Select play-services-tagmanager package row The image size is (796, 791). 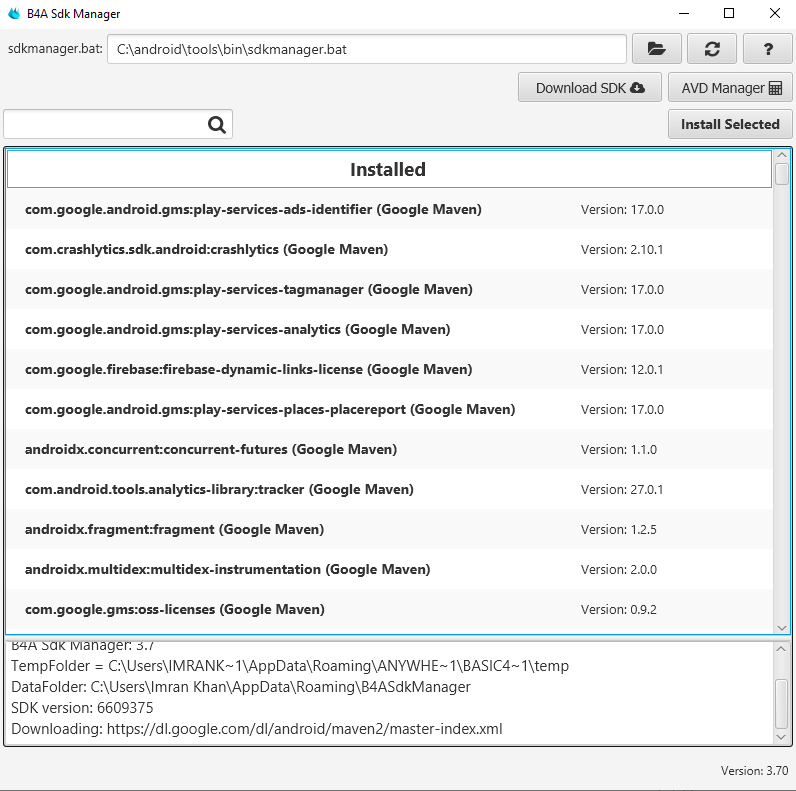[x=389, y=289]
